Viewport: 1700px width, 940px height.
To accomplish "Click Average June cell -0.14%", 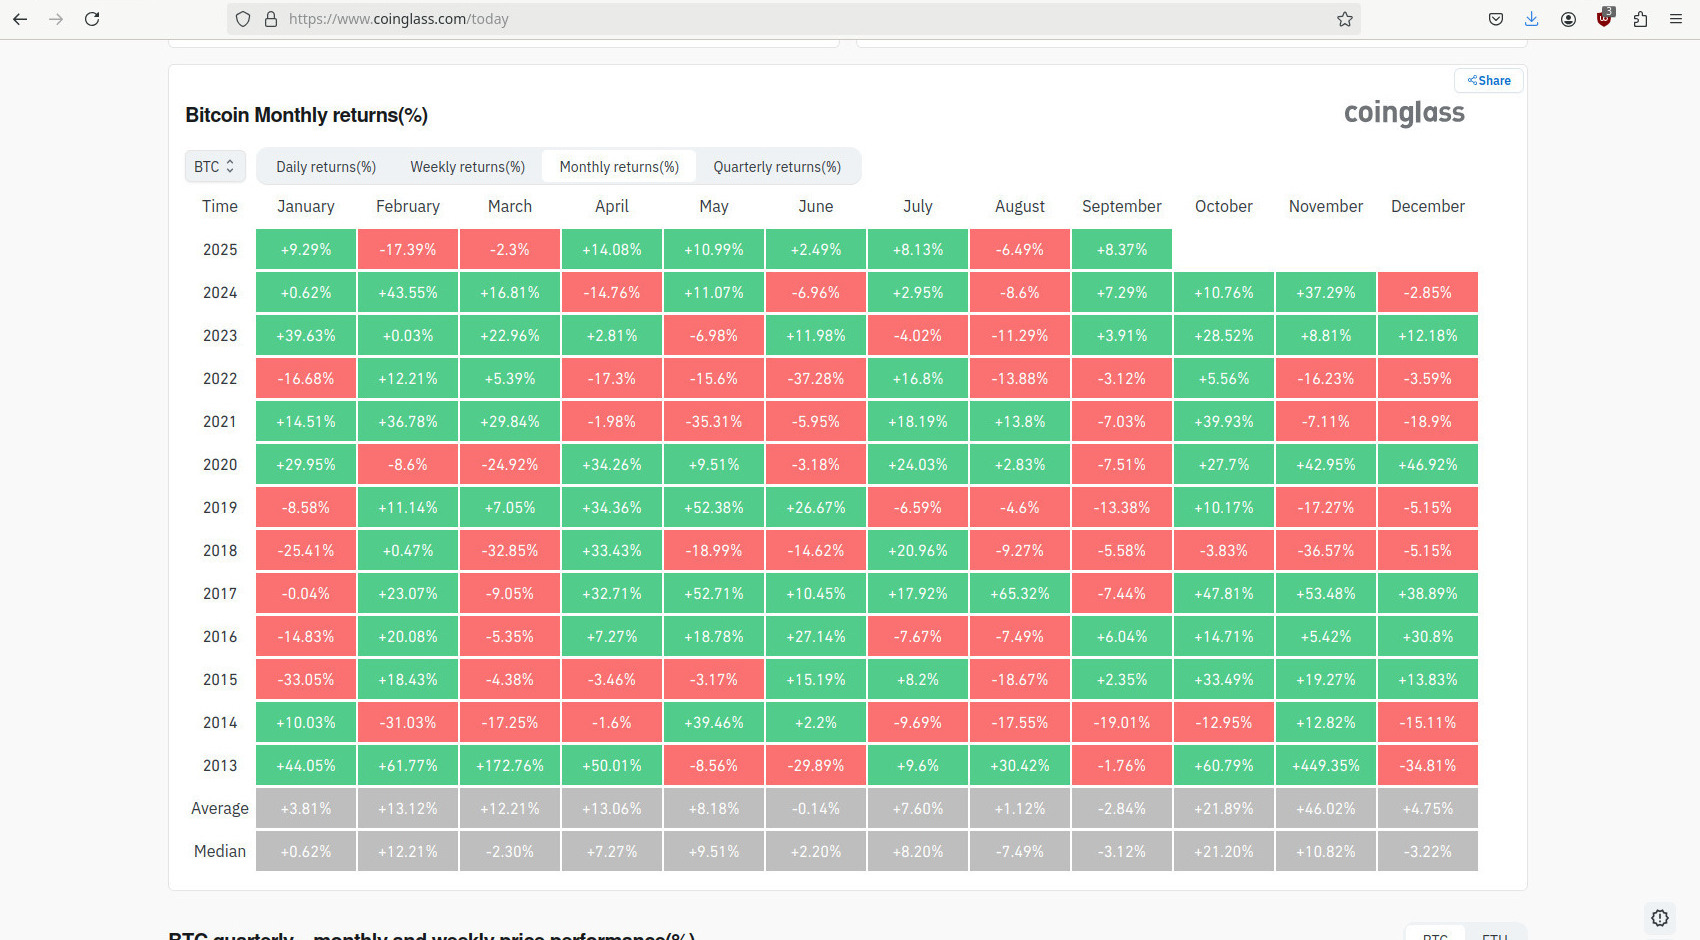I will (816, 809).
